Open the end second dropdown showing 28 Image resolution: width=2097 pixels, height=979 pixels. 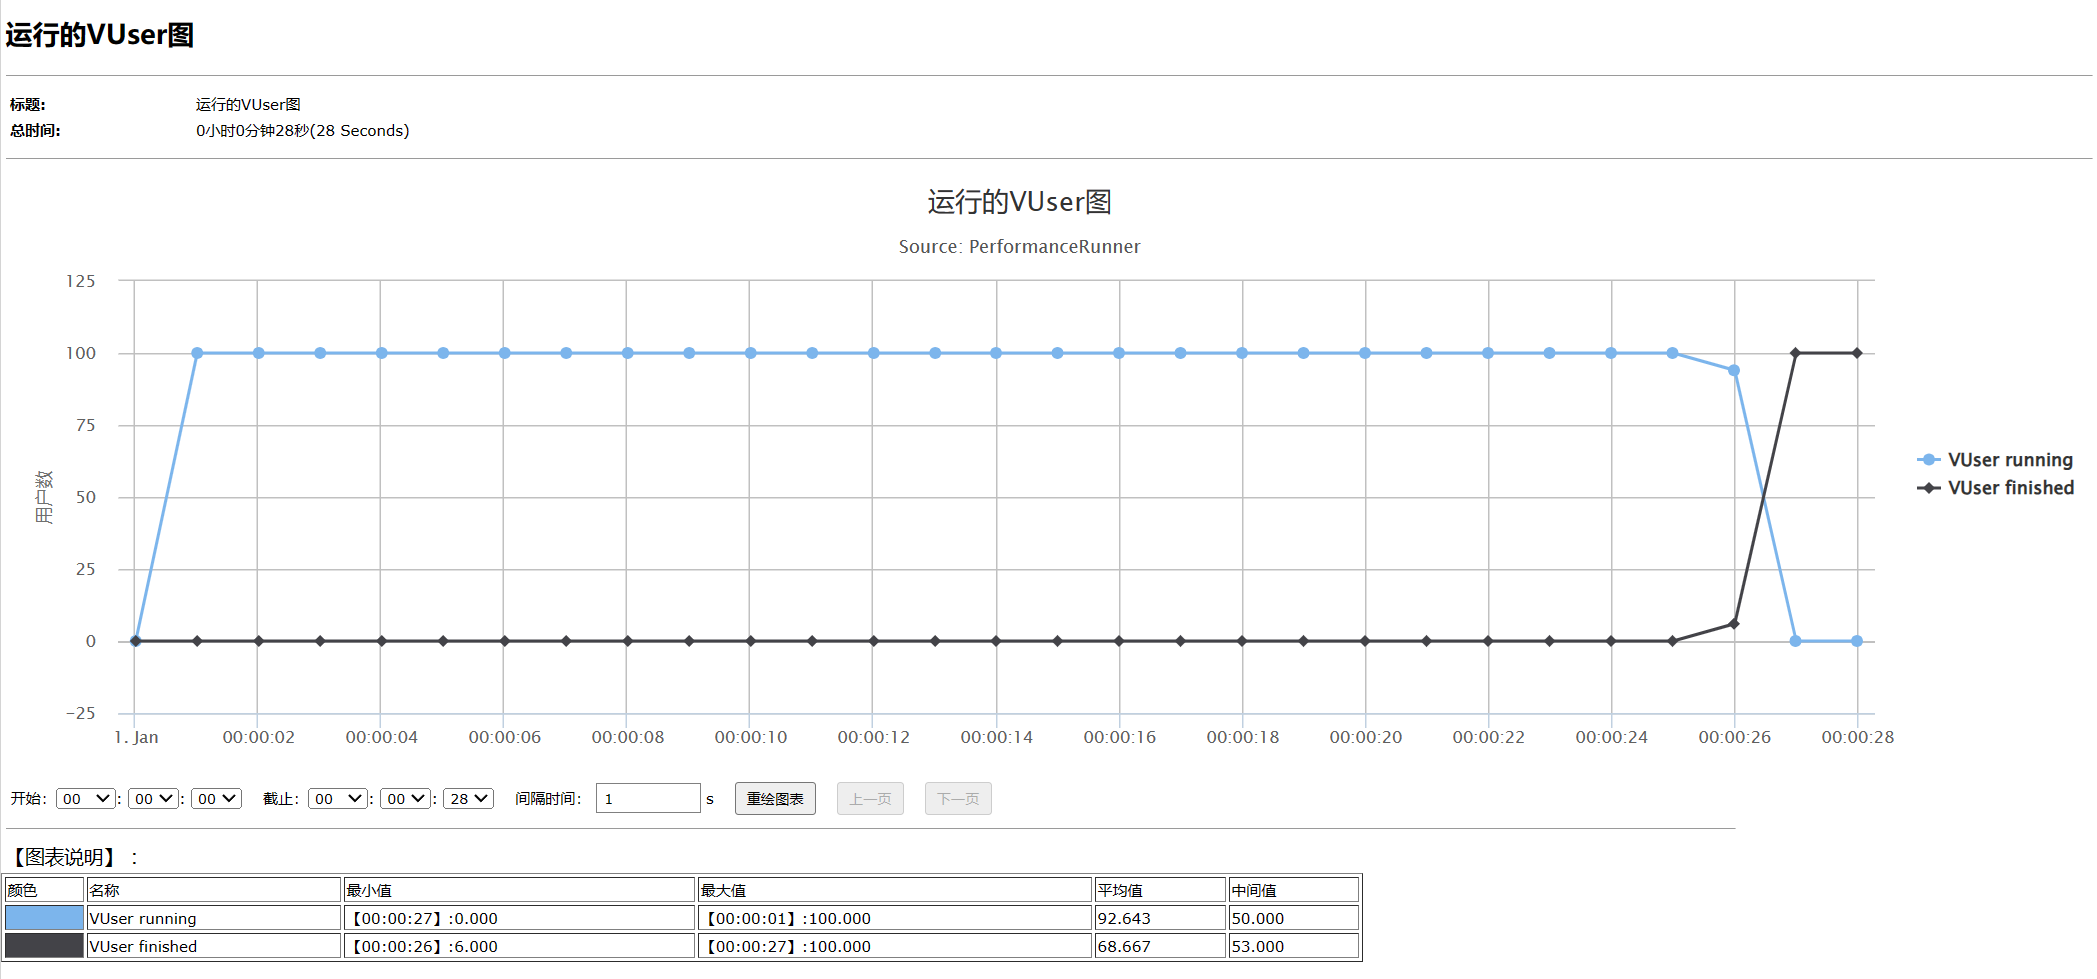(x=468, y=798)
